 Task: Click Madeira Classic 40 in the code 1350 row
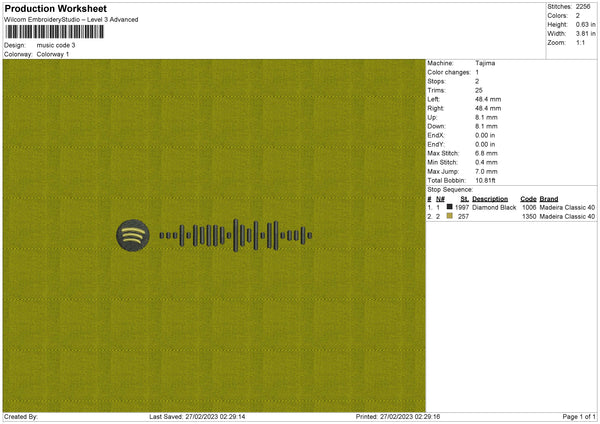(567, 217)
